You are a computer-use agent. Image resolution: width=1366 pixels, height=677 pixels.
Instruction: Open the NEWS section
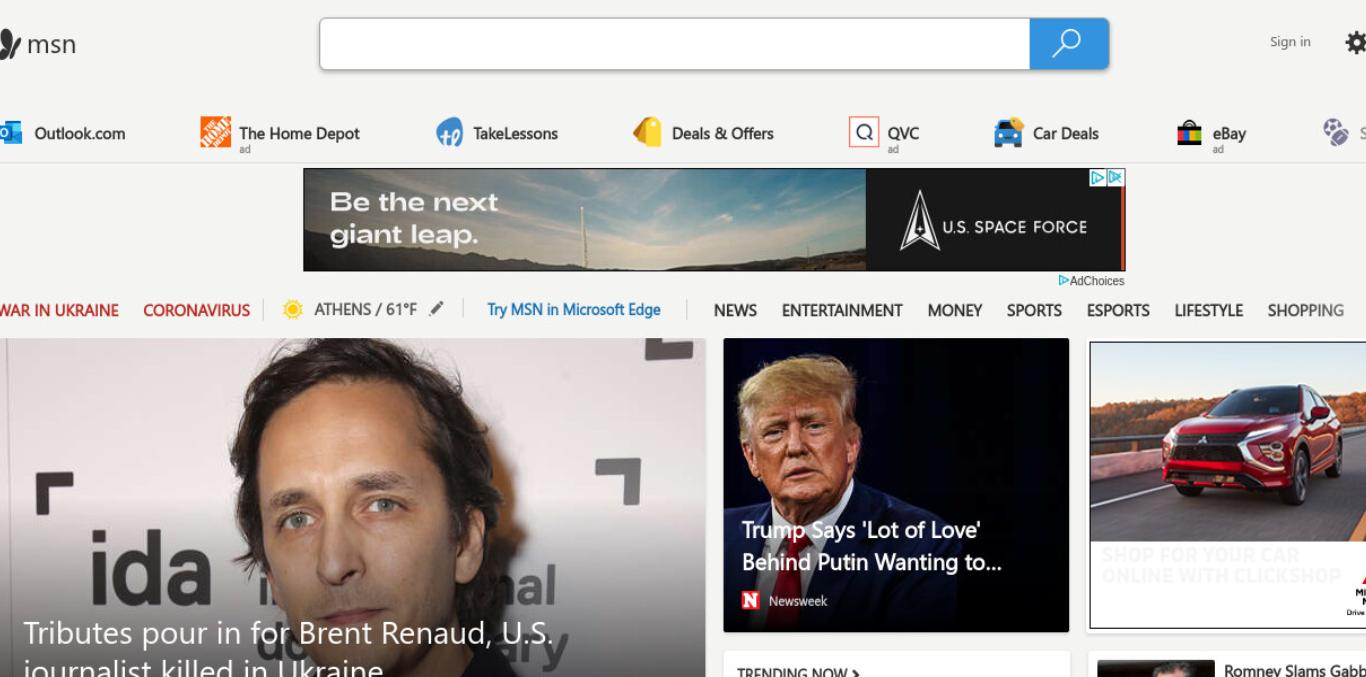pyautogui.click(x=735, y=310)
